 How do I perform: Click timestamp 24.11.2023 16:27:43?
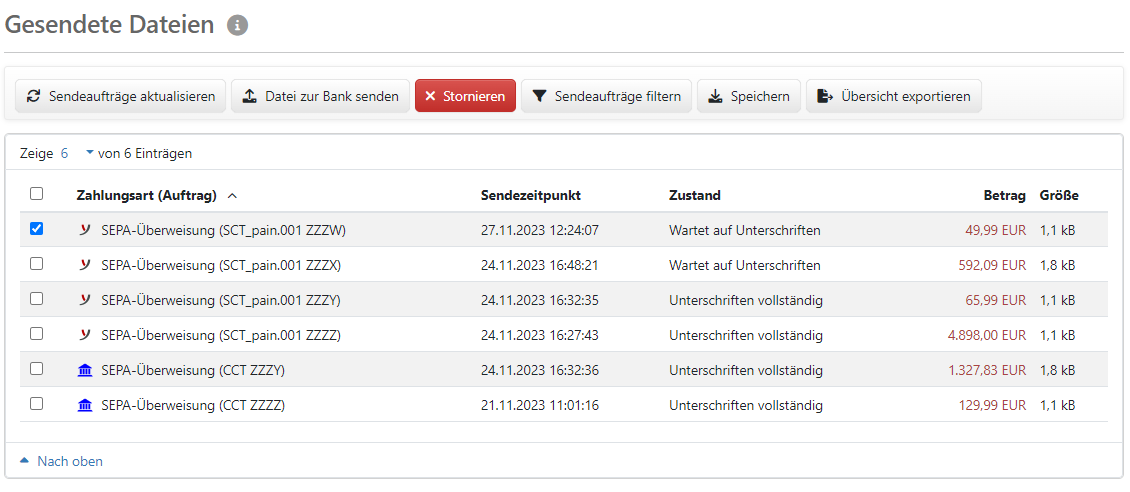click(x=540, y=335)
